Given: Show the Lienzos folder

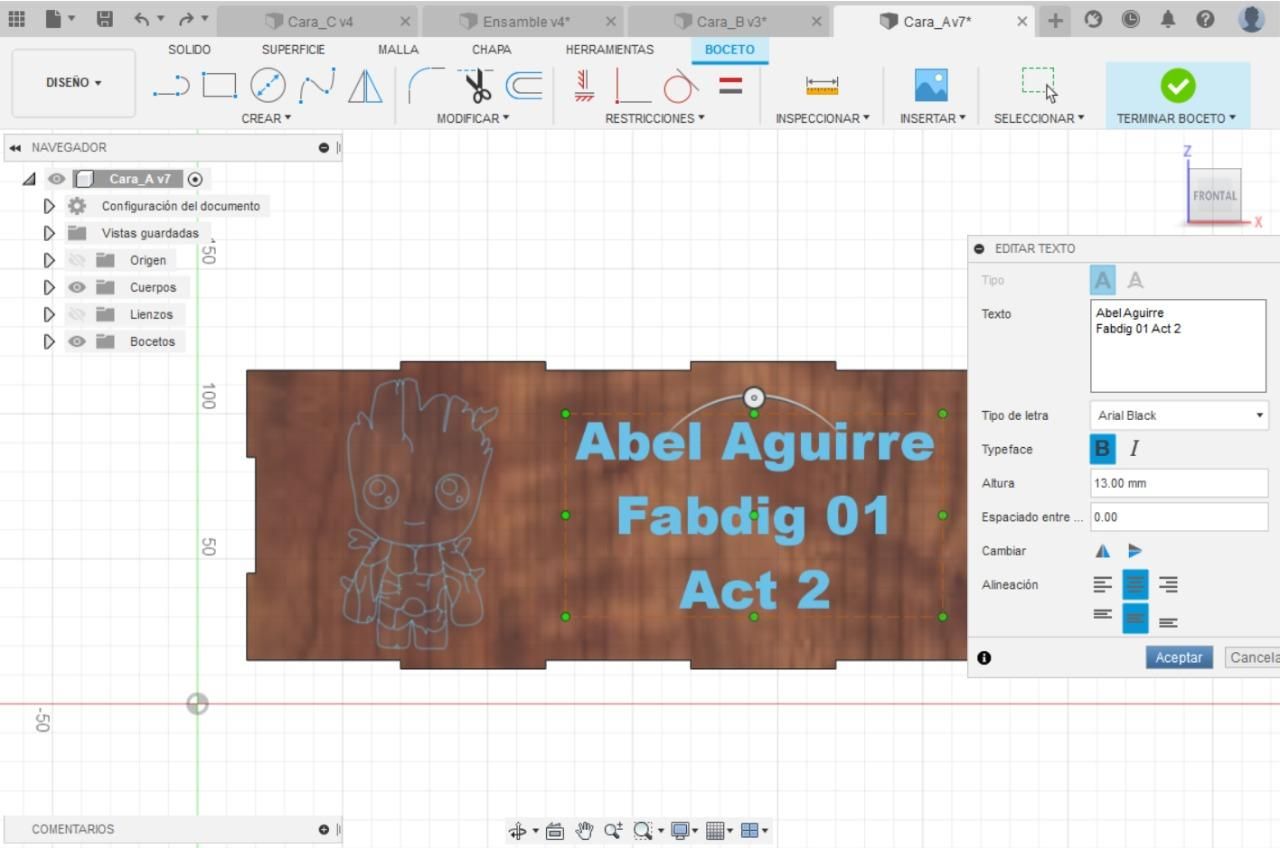Looking at the screenshot, I should 77,314.
